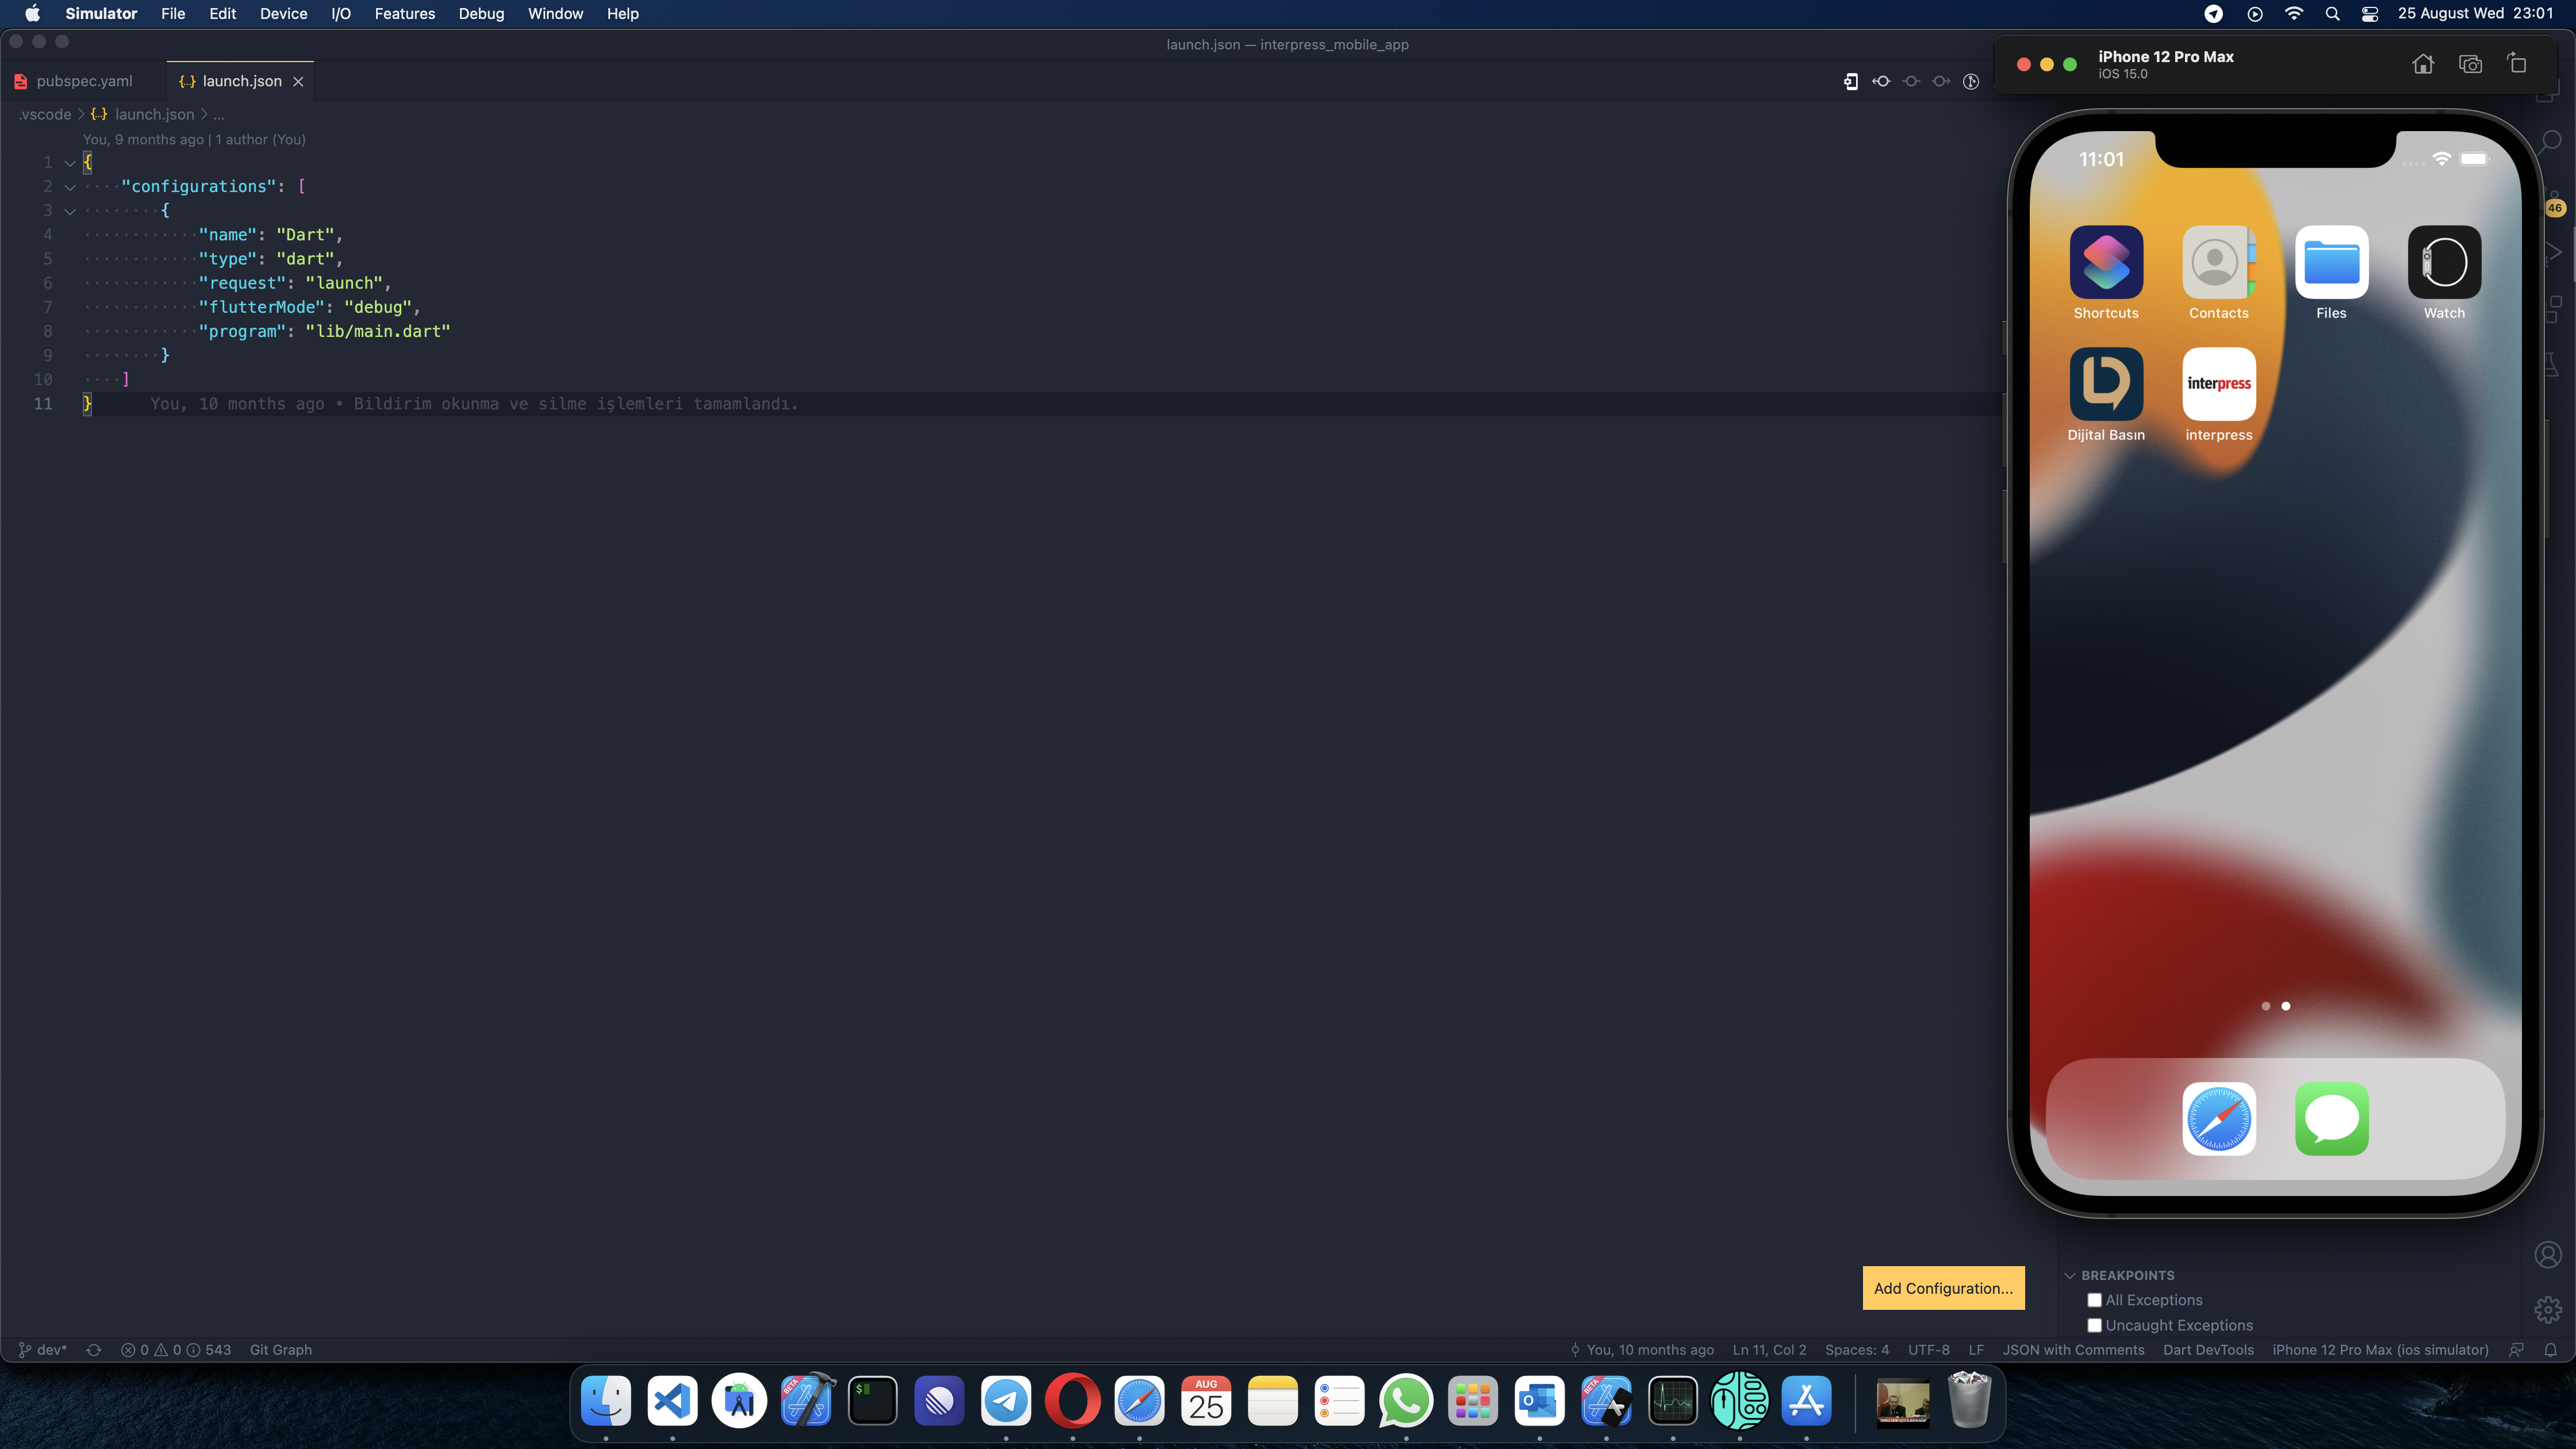Screen dimensions: 2576x1449
Task: Click the launch.json breadcrumb item
Action: [x=154, y=114]
